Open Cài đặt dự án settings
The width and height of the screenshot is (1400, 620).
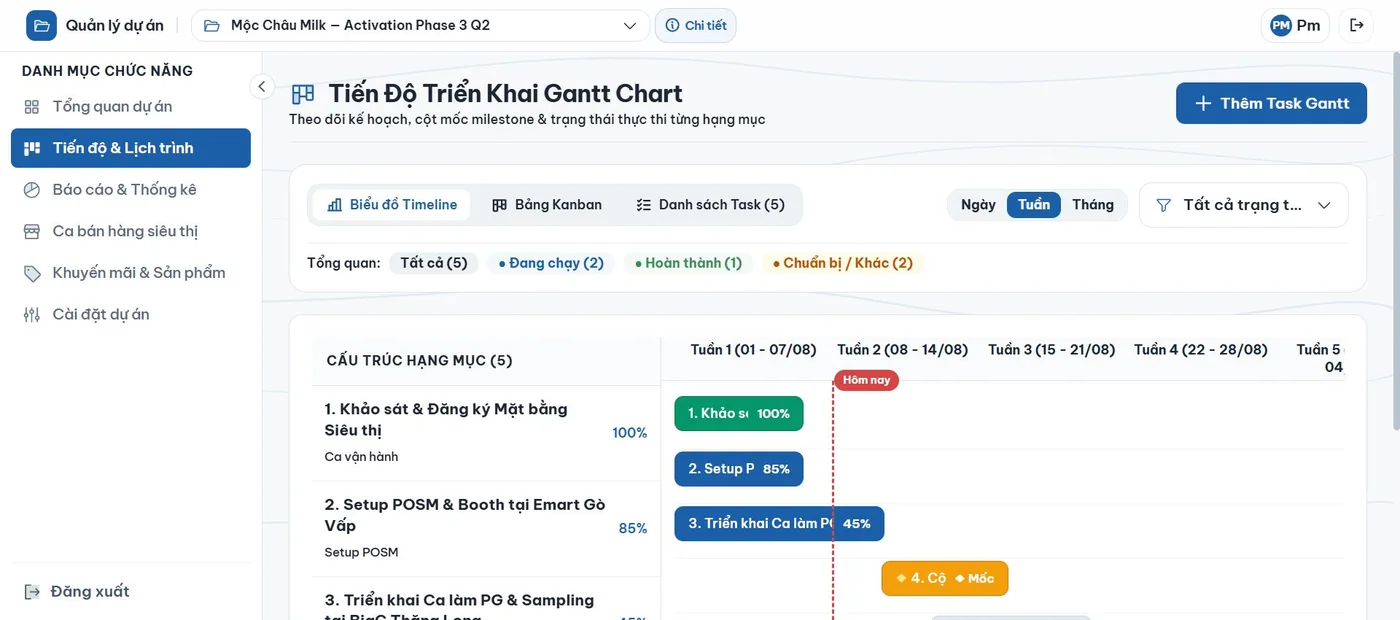point(131,314)
